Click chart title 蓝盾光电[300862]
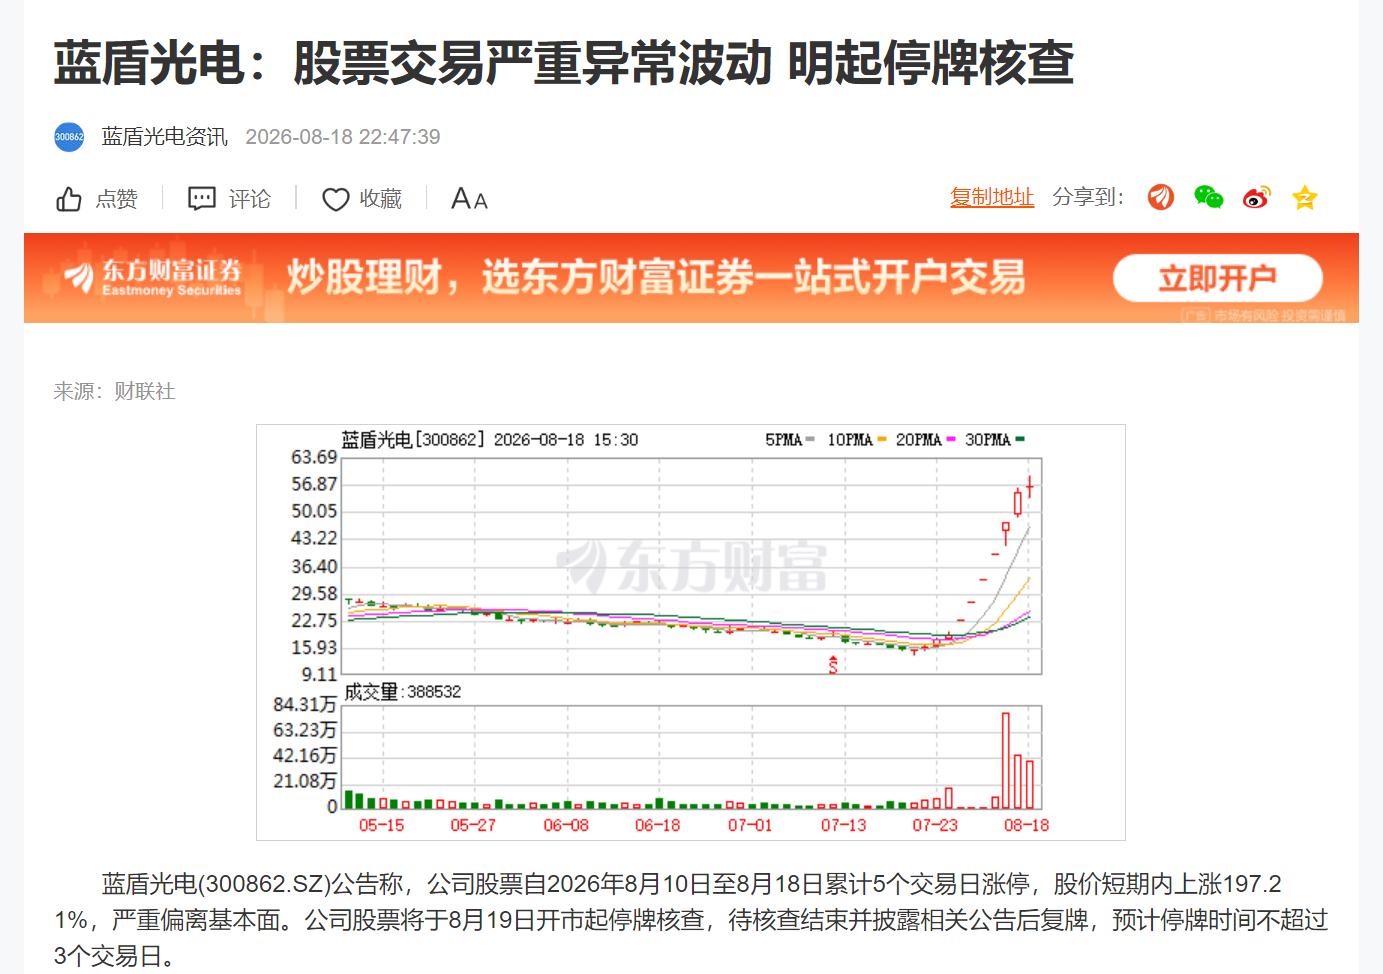This screenshot has height=974, width=1383. click(413, 440)
